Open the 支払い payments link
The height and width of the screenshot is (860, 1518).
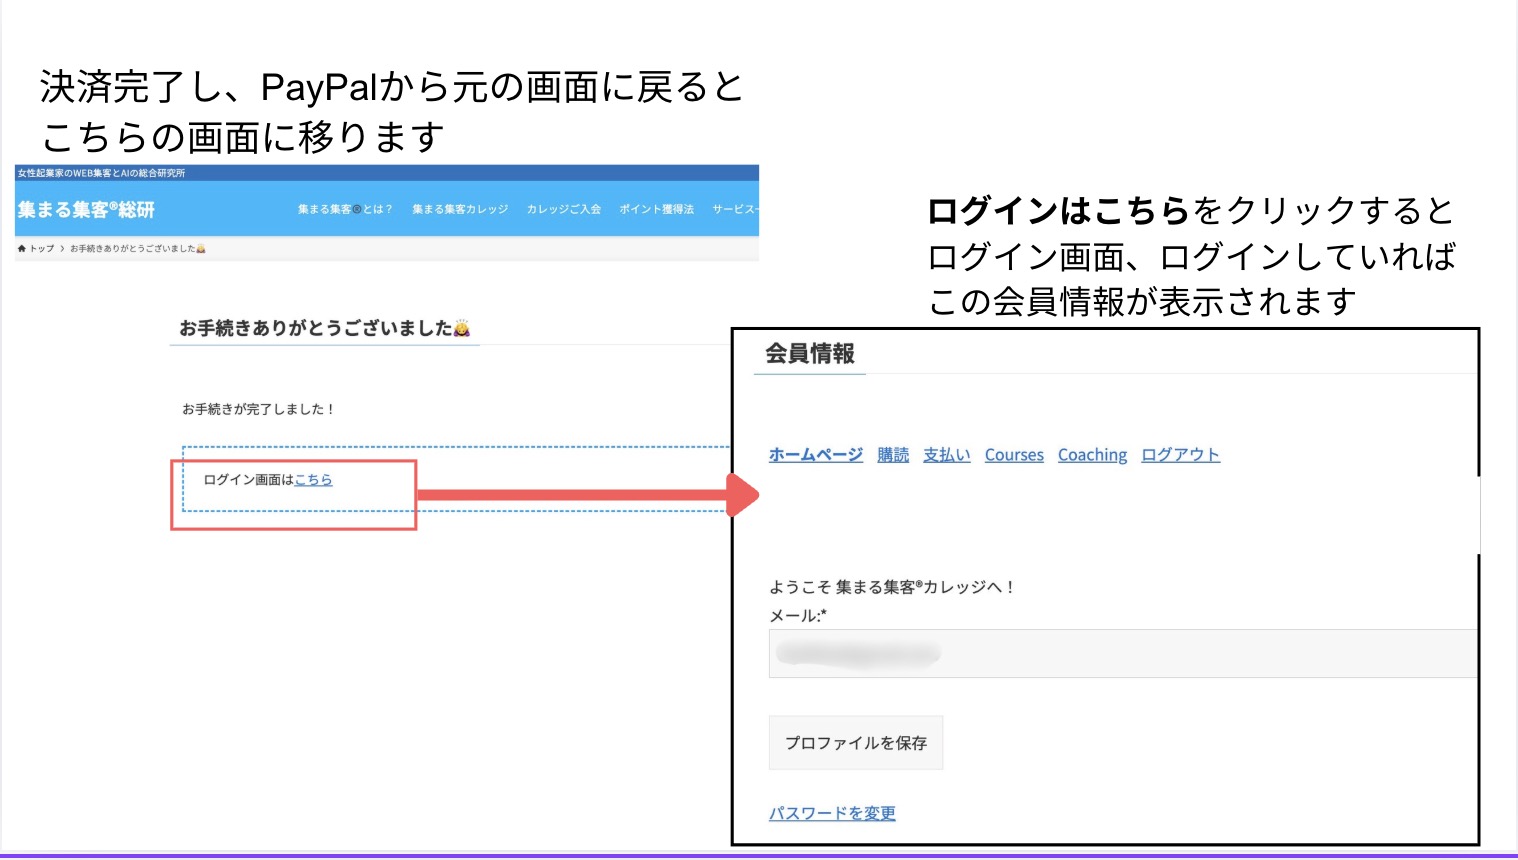tap(946, 455)
